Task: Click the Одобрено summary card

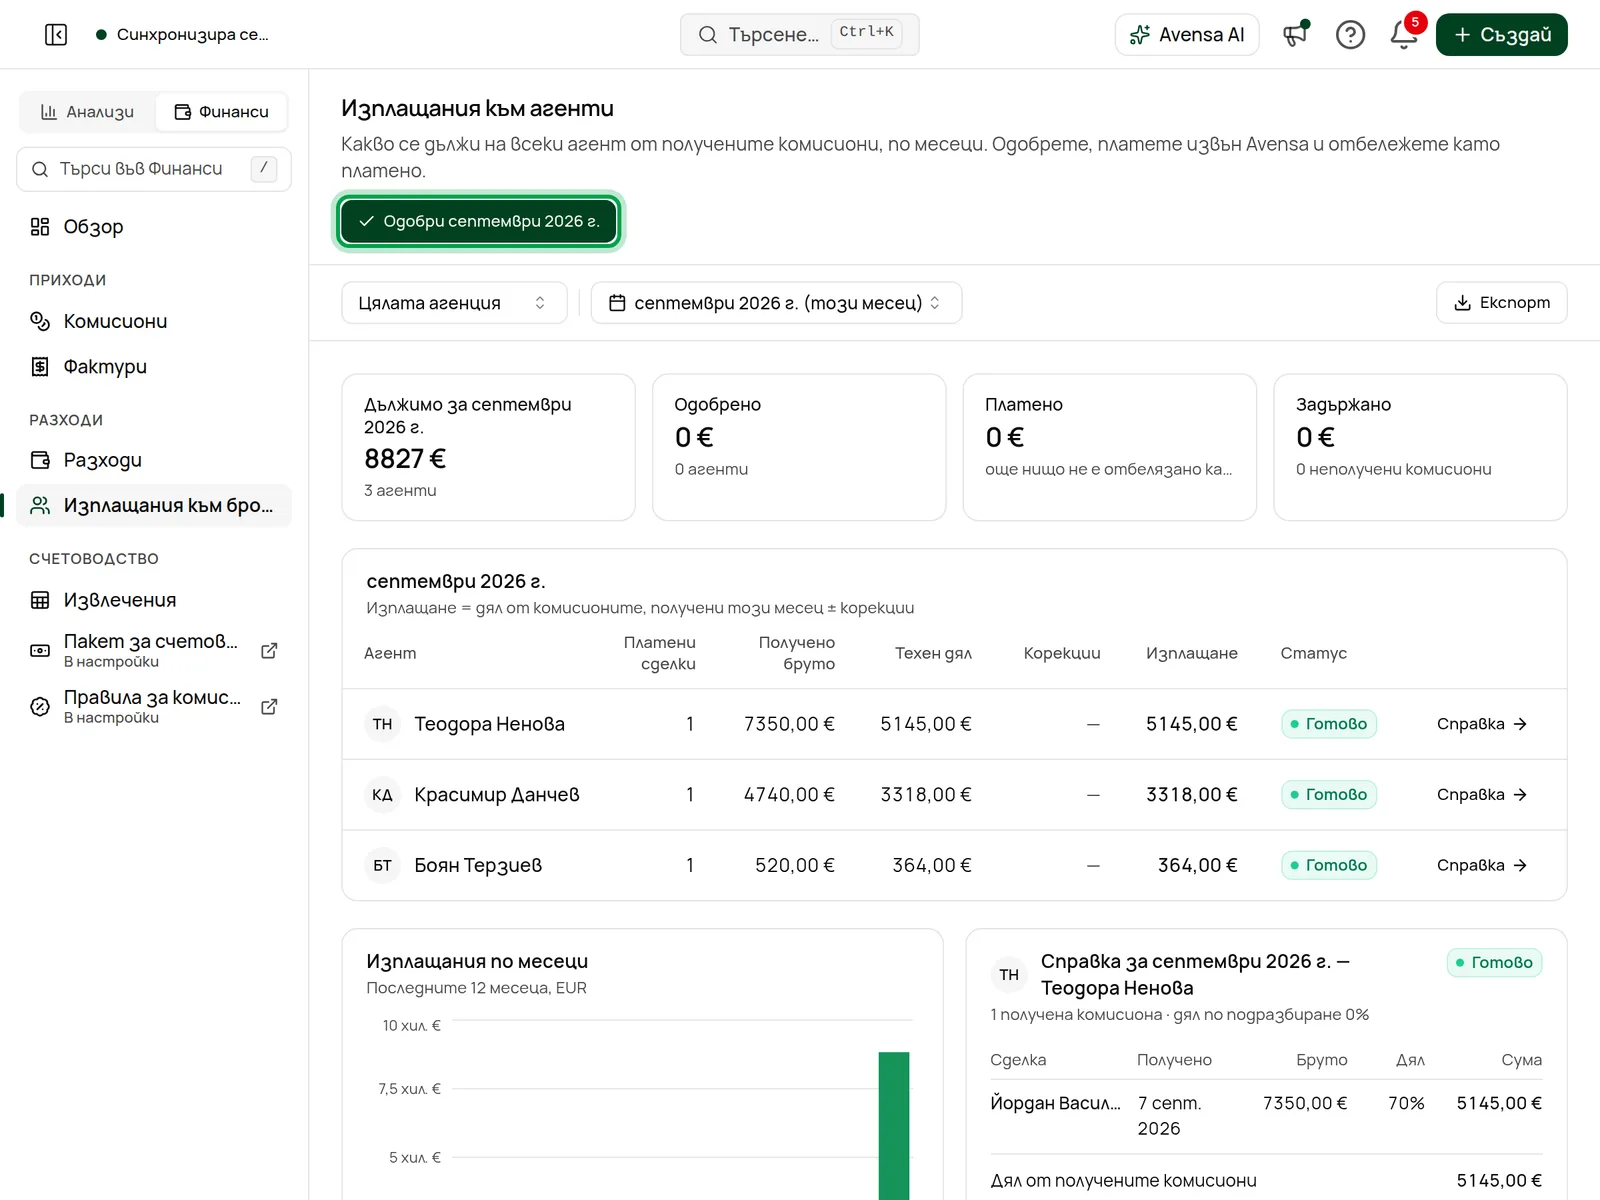Action: pos(799,447)
